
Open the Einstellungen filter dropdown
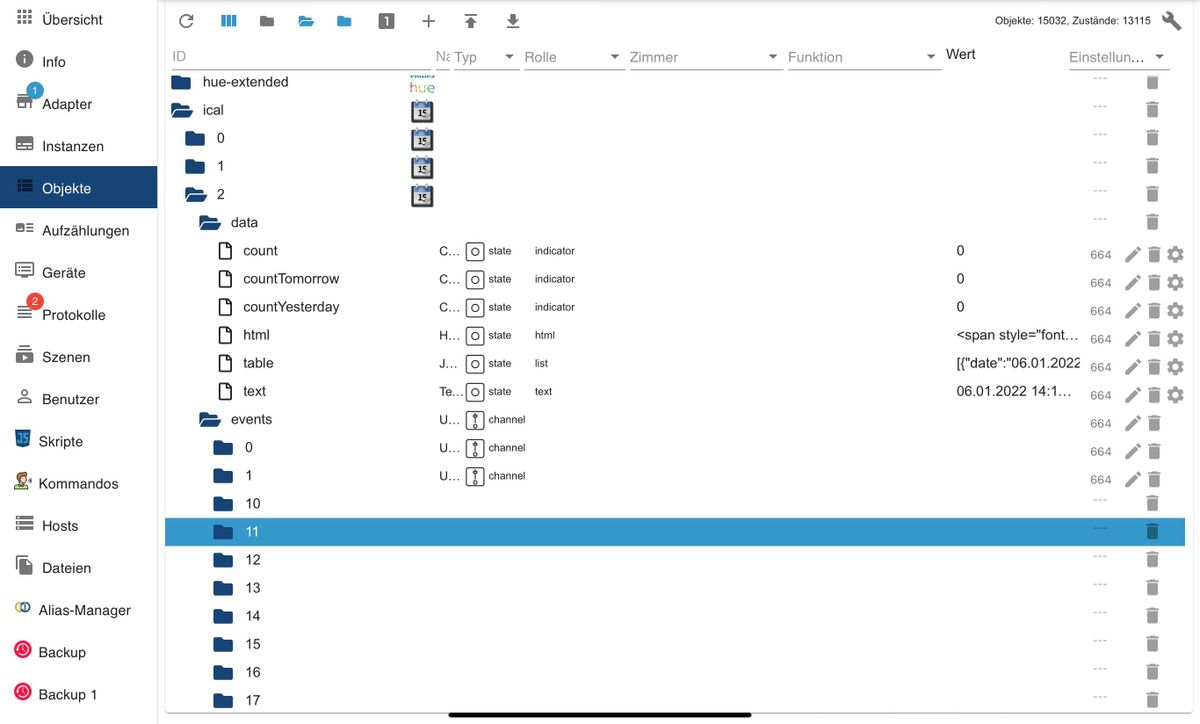click(1118, 58)
